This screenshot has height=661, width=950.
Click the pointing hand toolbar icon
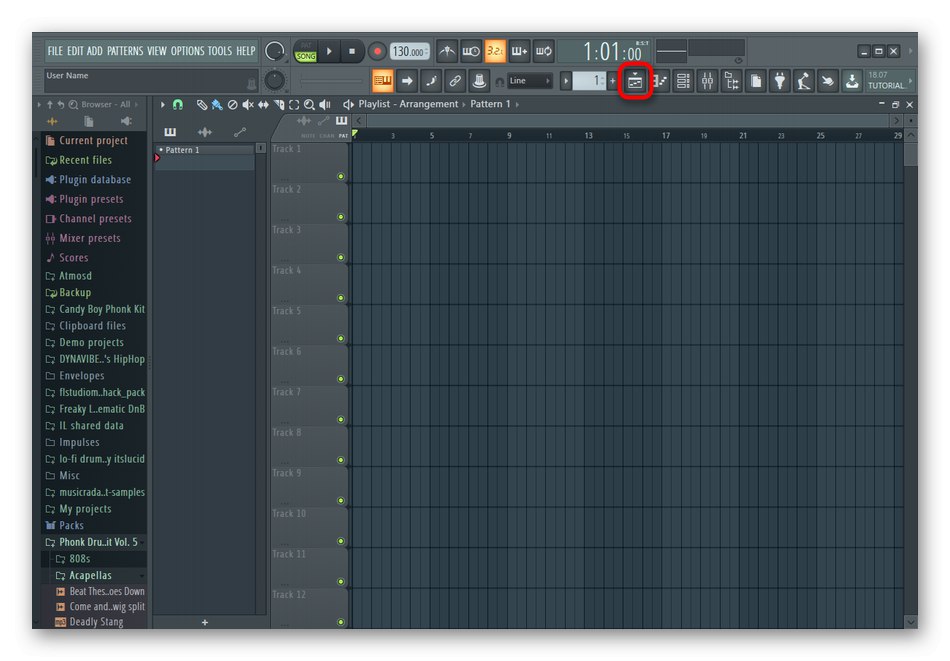828,81
